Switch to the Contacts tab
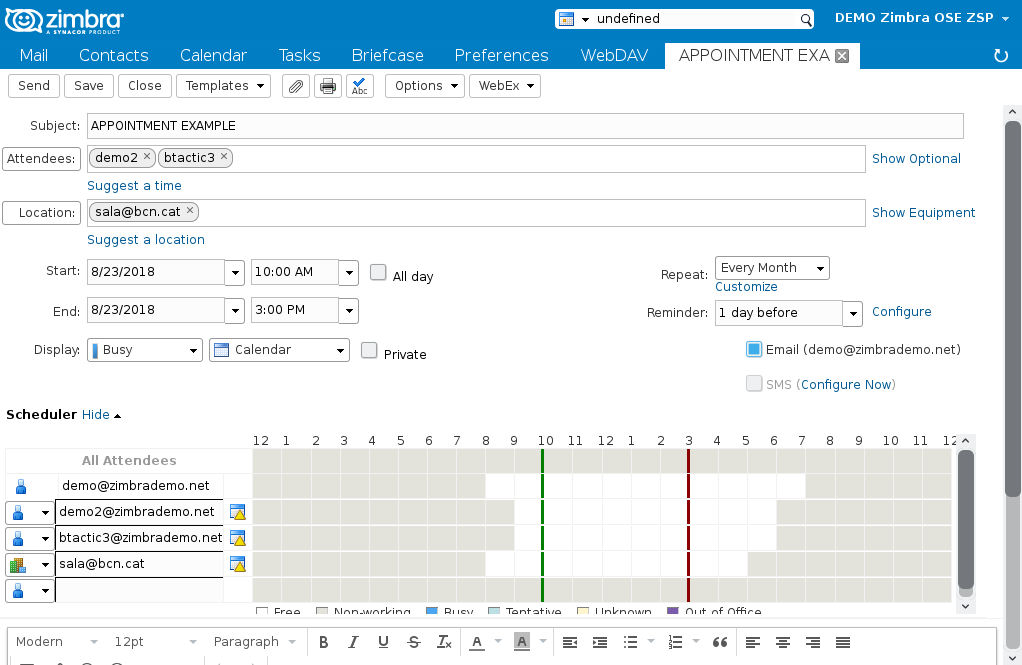The width and height of the screenshot is (1022, 665). 114,55
